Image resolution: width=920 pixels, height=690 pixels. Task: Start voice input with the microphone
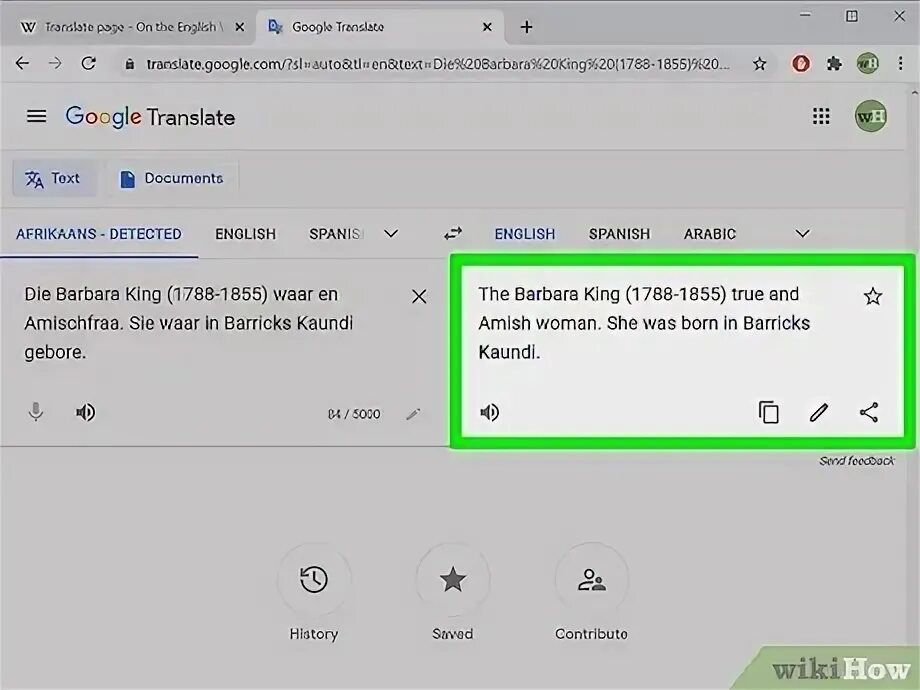36,412
